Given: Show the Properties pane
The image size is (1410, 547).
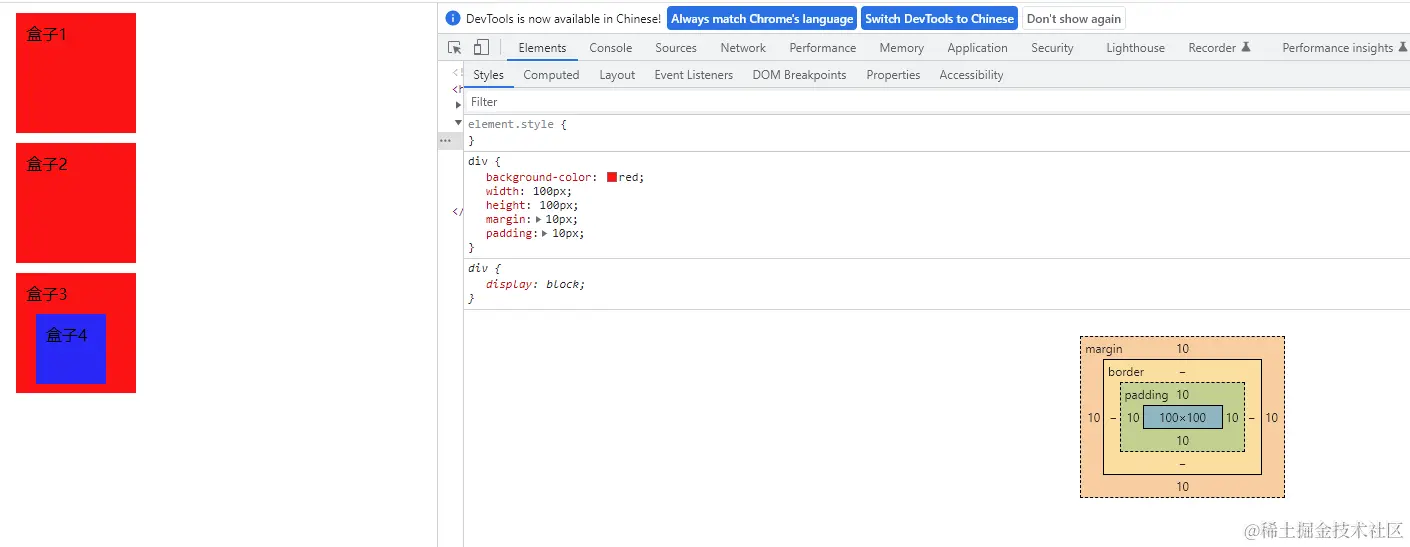Looking at the screenshot, I should pos(893,75).
